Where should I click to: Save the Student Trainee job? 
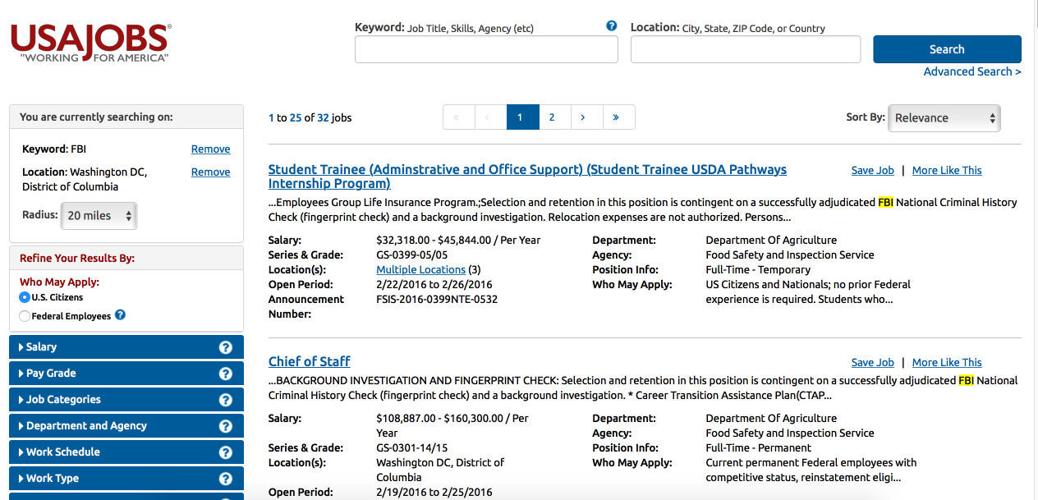(873, 170)
